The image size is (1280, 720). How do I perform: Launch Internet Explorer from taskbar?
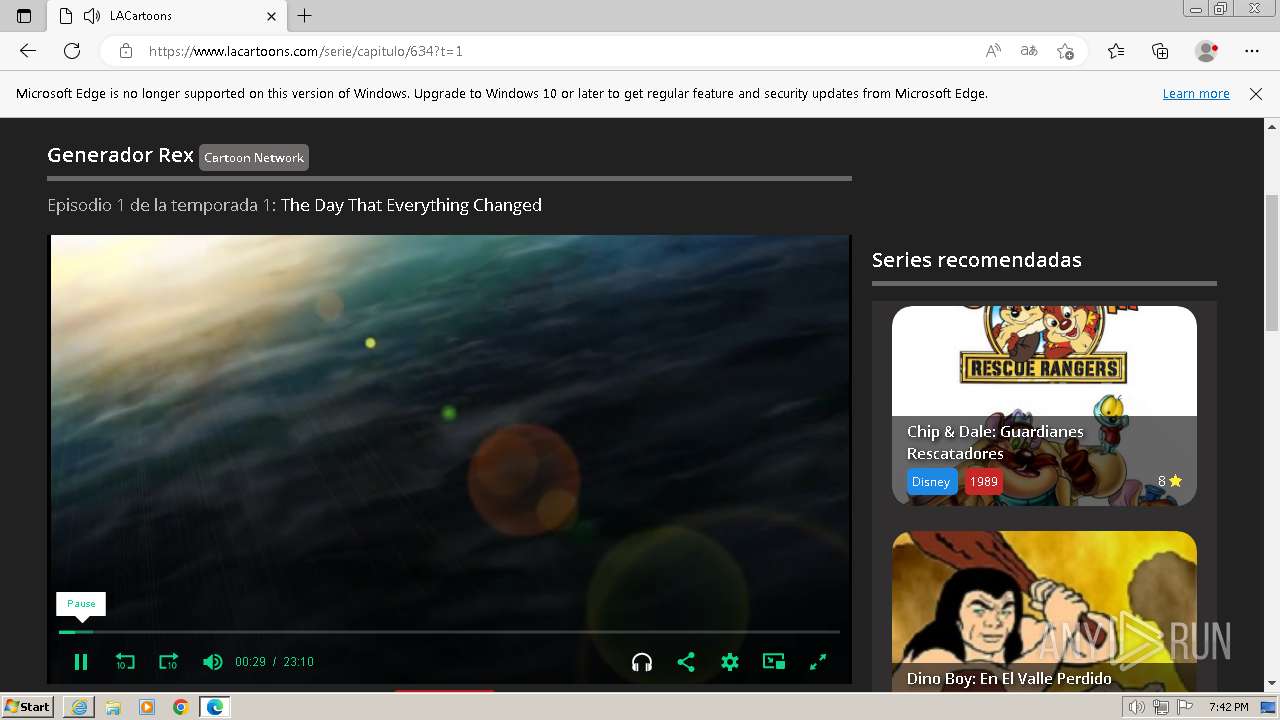click(x=79, y=707)
